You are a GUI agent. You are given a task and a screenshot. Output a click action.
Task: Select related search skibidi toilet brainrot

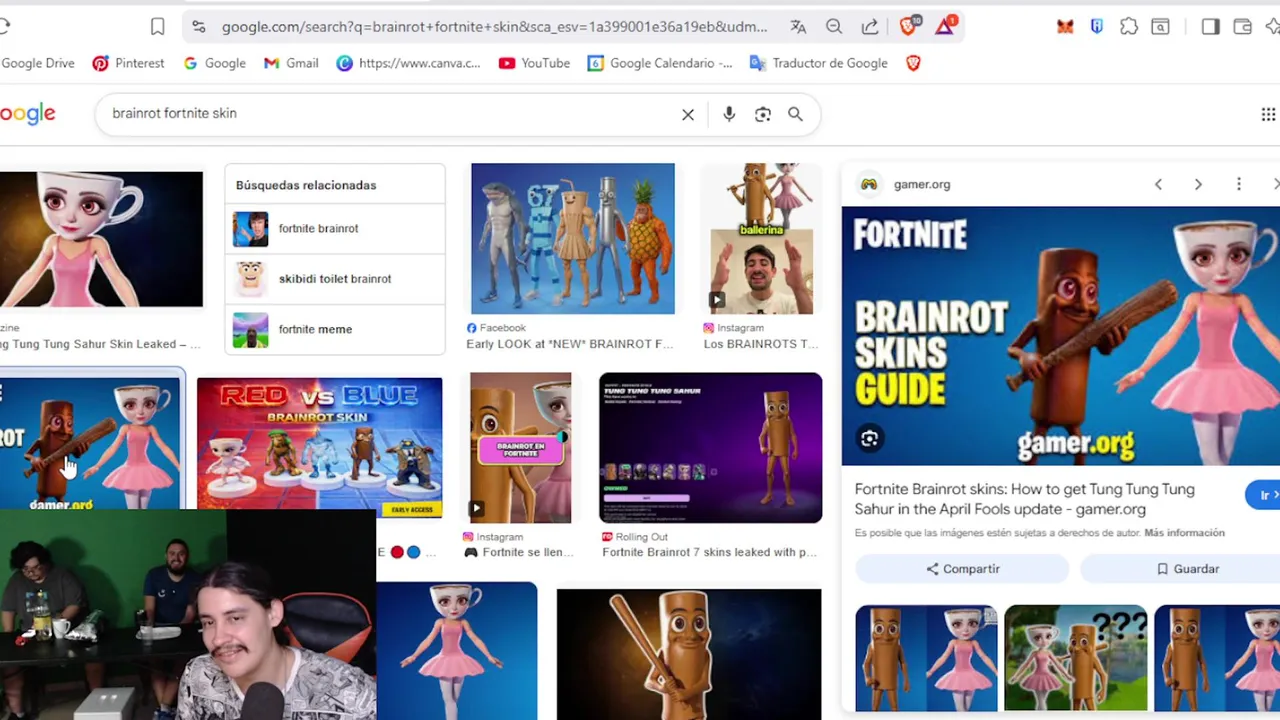pos(335,278)
